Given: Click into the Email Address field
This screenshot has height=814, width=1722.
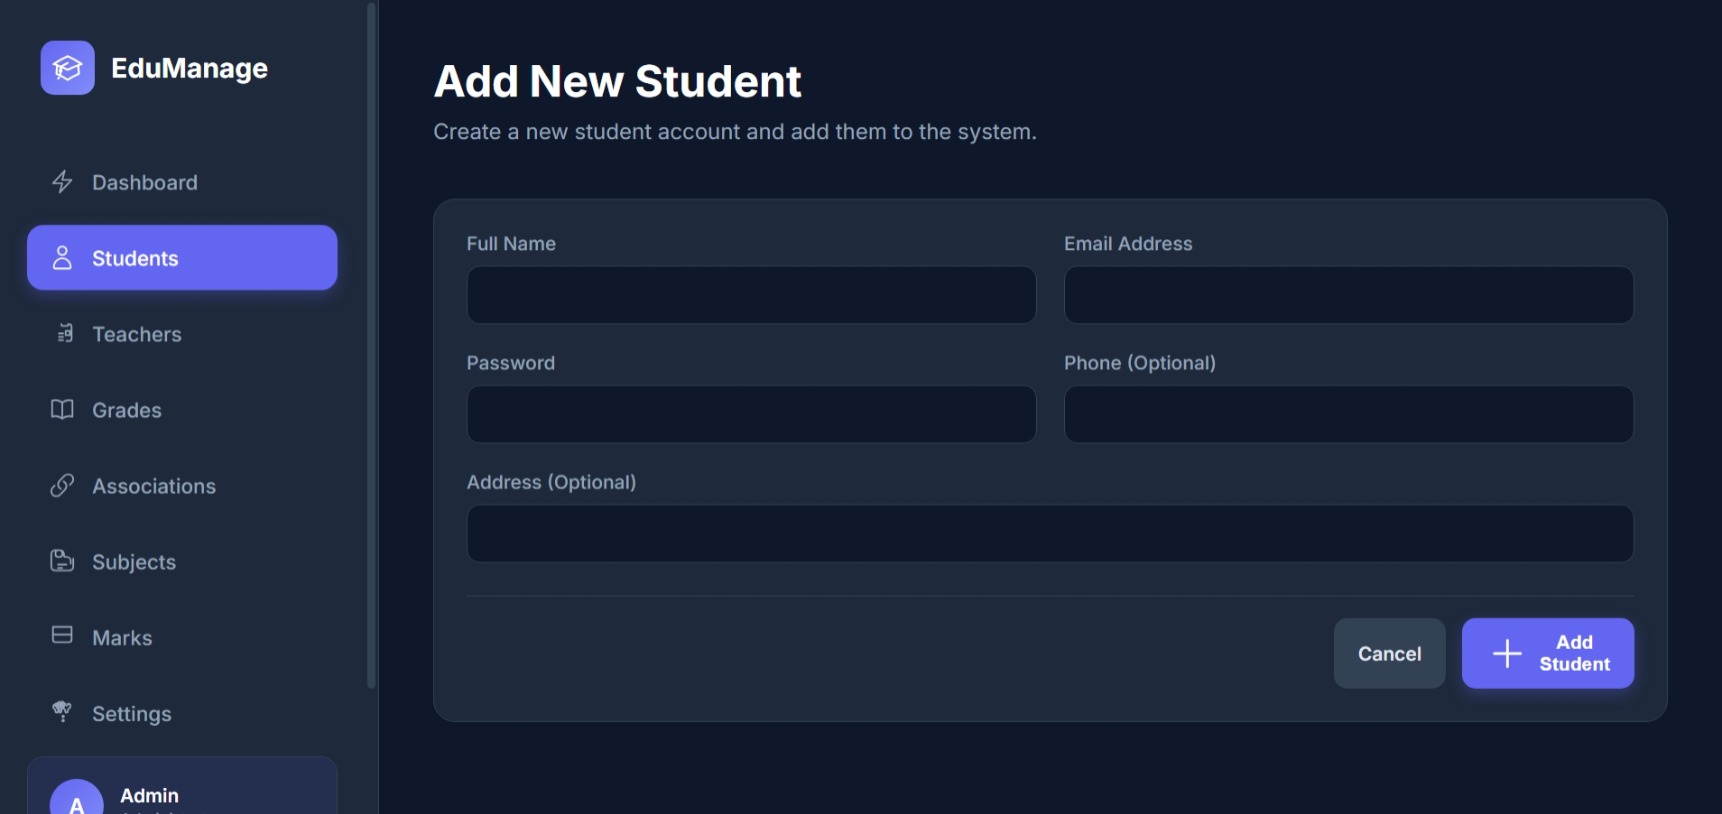Looking at the screenshot, I should pos(1348,295).
